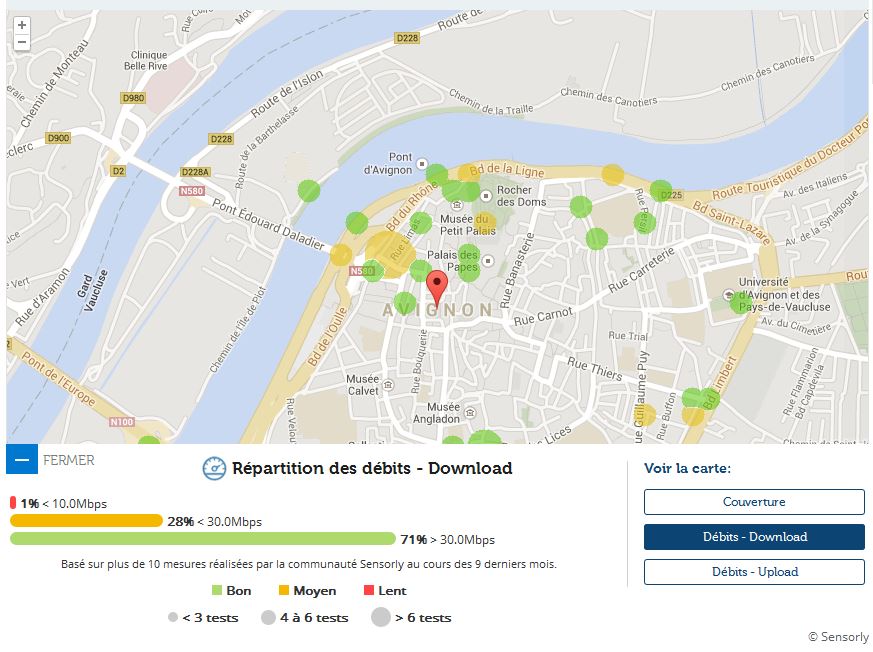This screenshot has width=873, height=652.
Task: Click the speedometer icon beside Répartition des débits
Action: pos(214,469)
